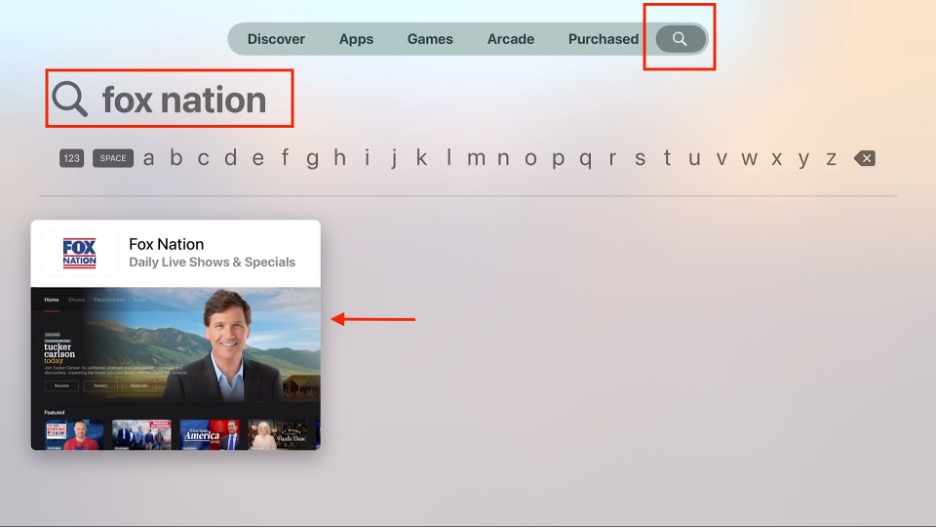Screen dimensions: 936x528
Task: Toggle the 123 numeric keyboard key
Action: point(71,158)
